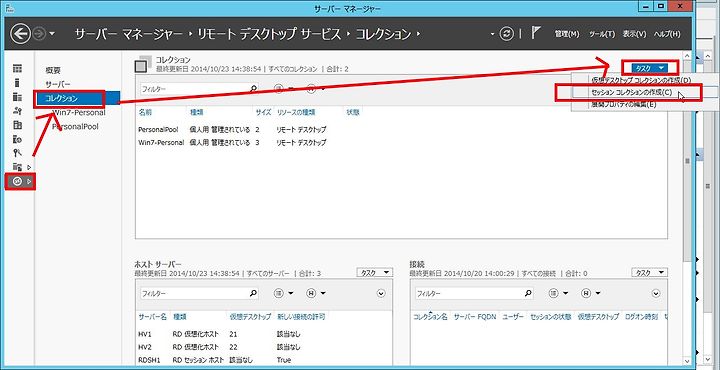Open the 管理(M) menu
The height and width of the screenshot is (370, 720).
567,34
